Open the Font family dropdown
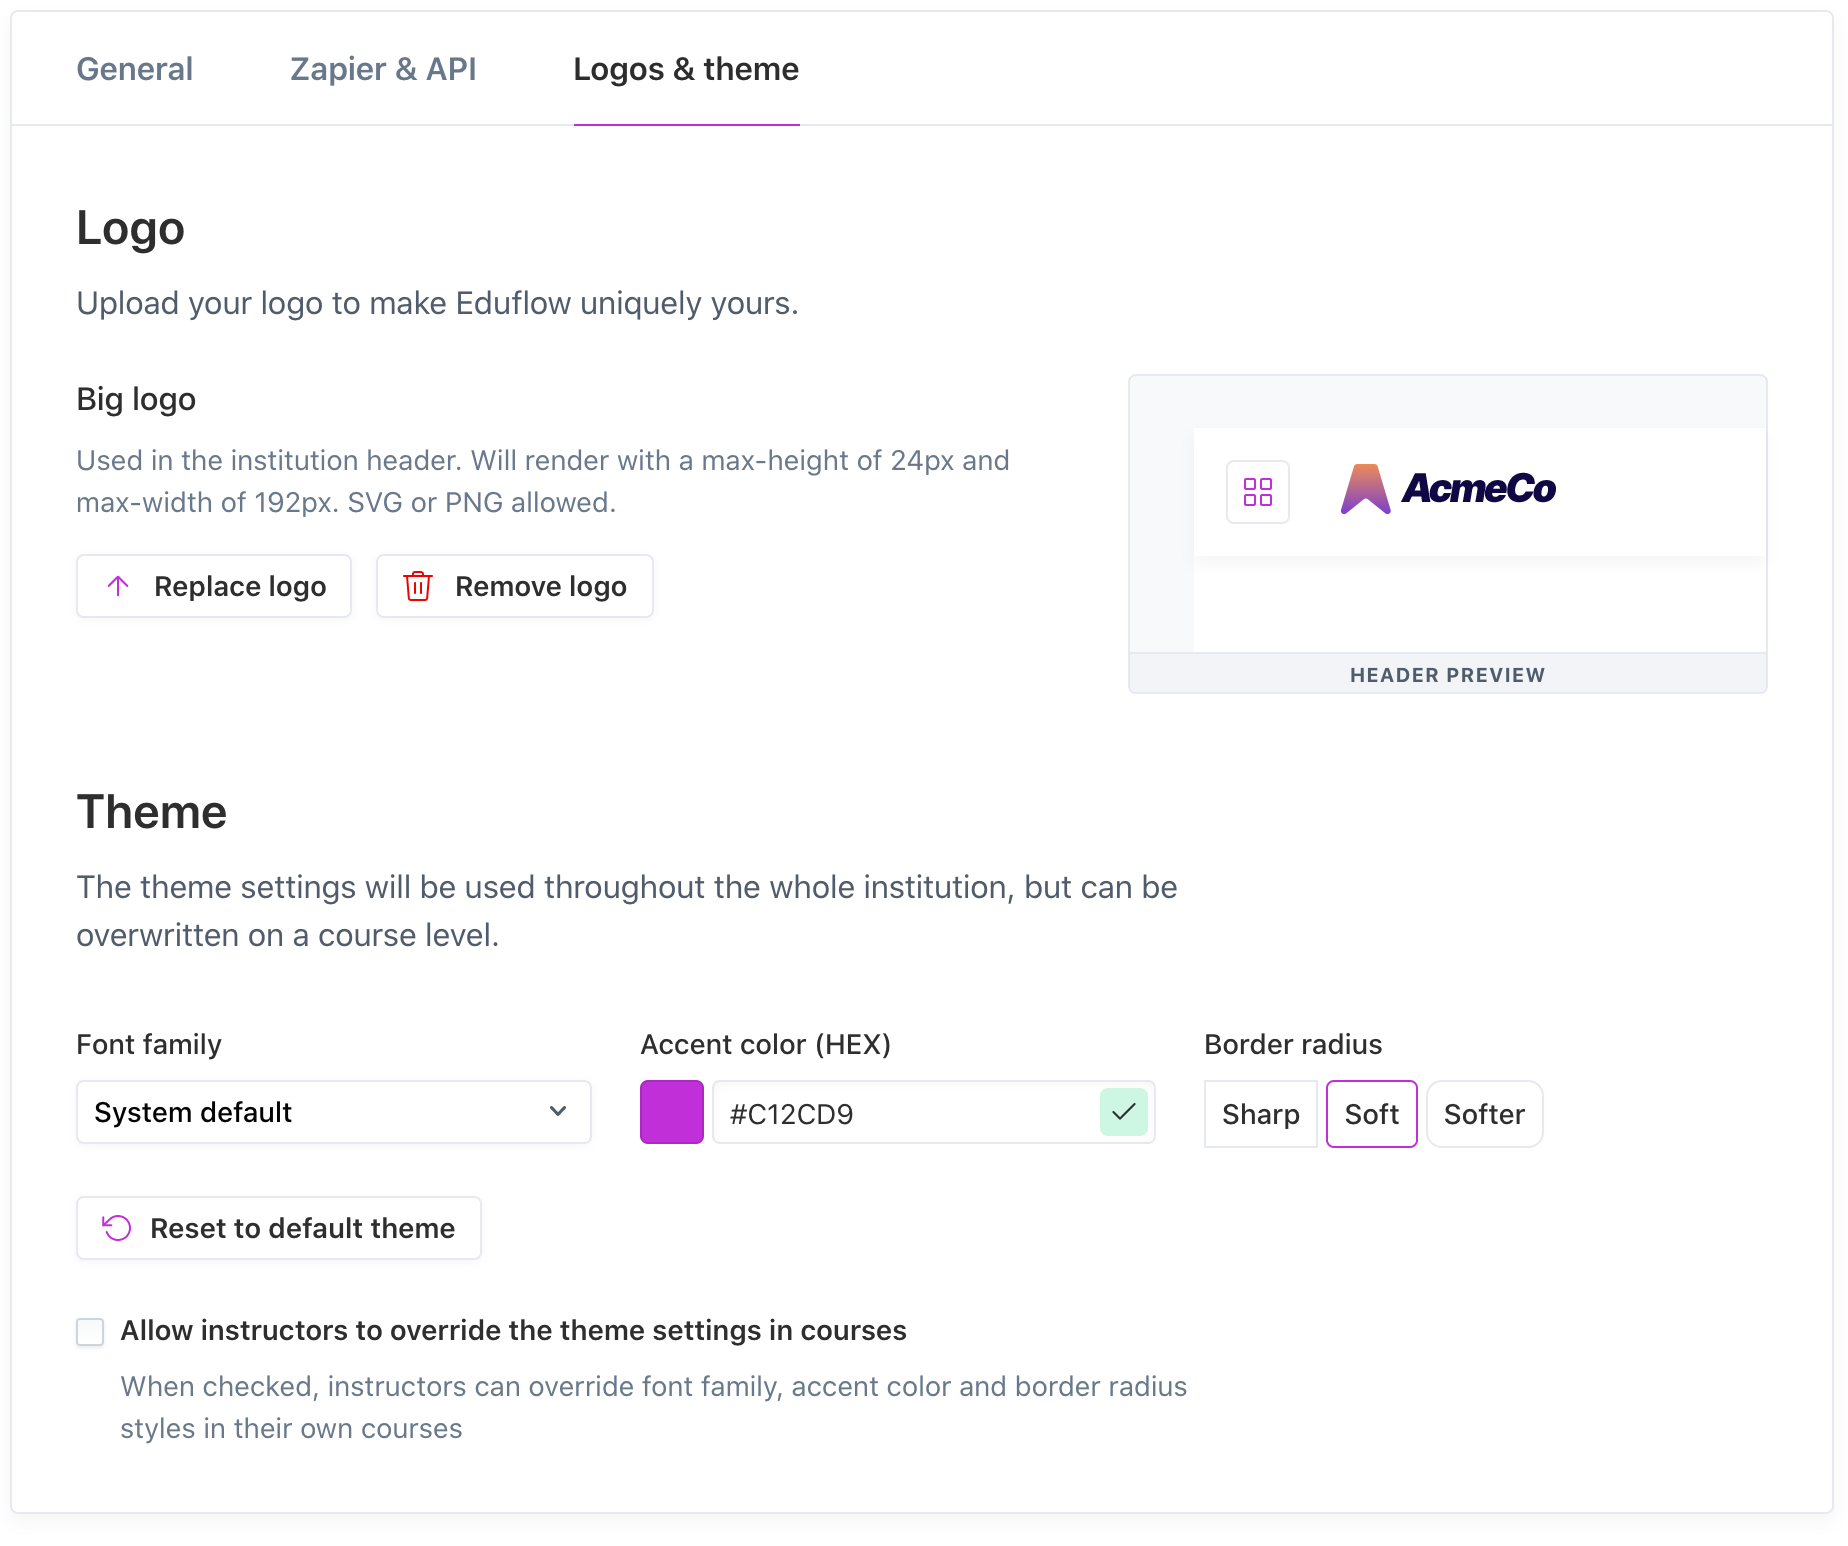This screenshot has height=1546, width=1848. tap(334, 1112)
